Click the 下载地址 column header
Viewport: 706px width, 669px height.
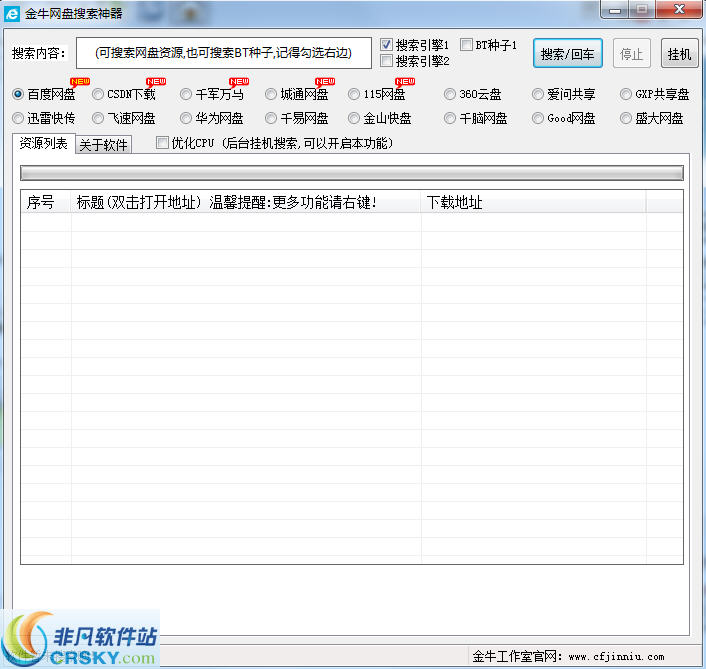coord(533,202)
